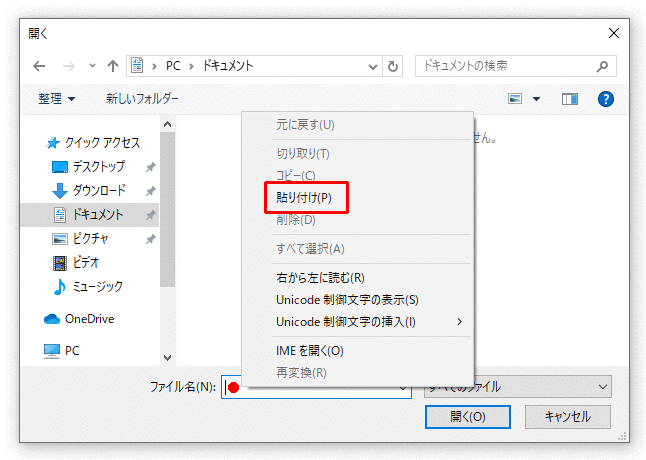Screen dimensions: 646x460
Task: Click the change view icon
Action: pos(516,99)
